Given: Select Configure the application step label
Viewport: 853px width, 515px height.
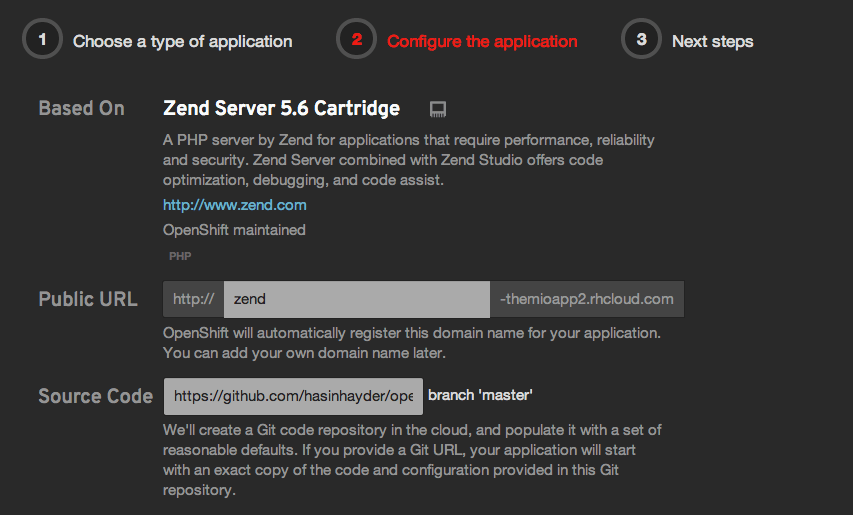Looking at the screenshot, I should pyautogui.click(x=482, y=42).
